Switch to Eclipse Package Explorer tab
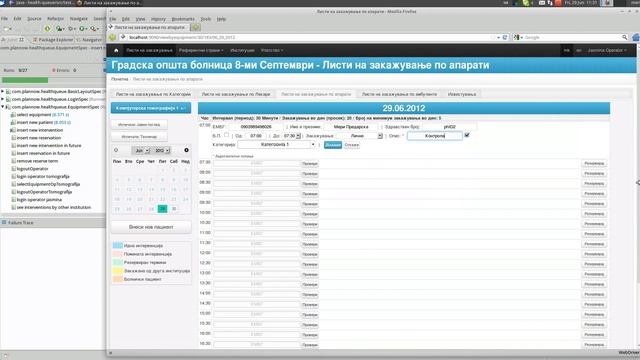 point(53,40)
